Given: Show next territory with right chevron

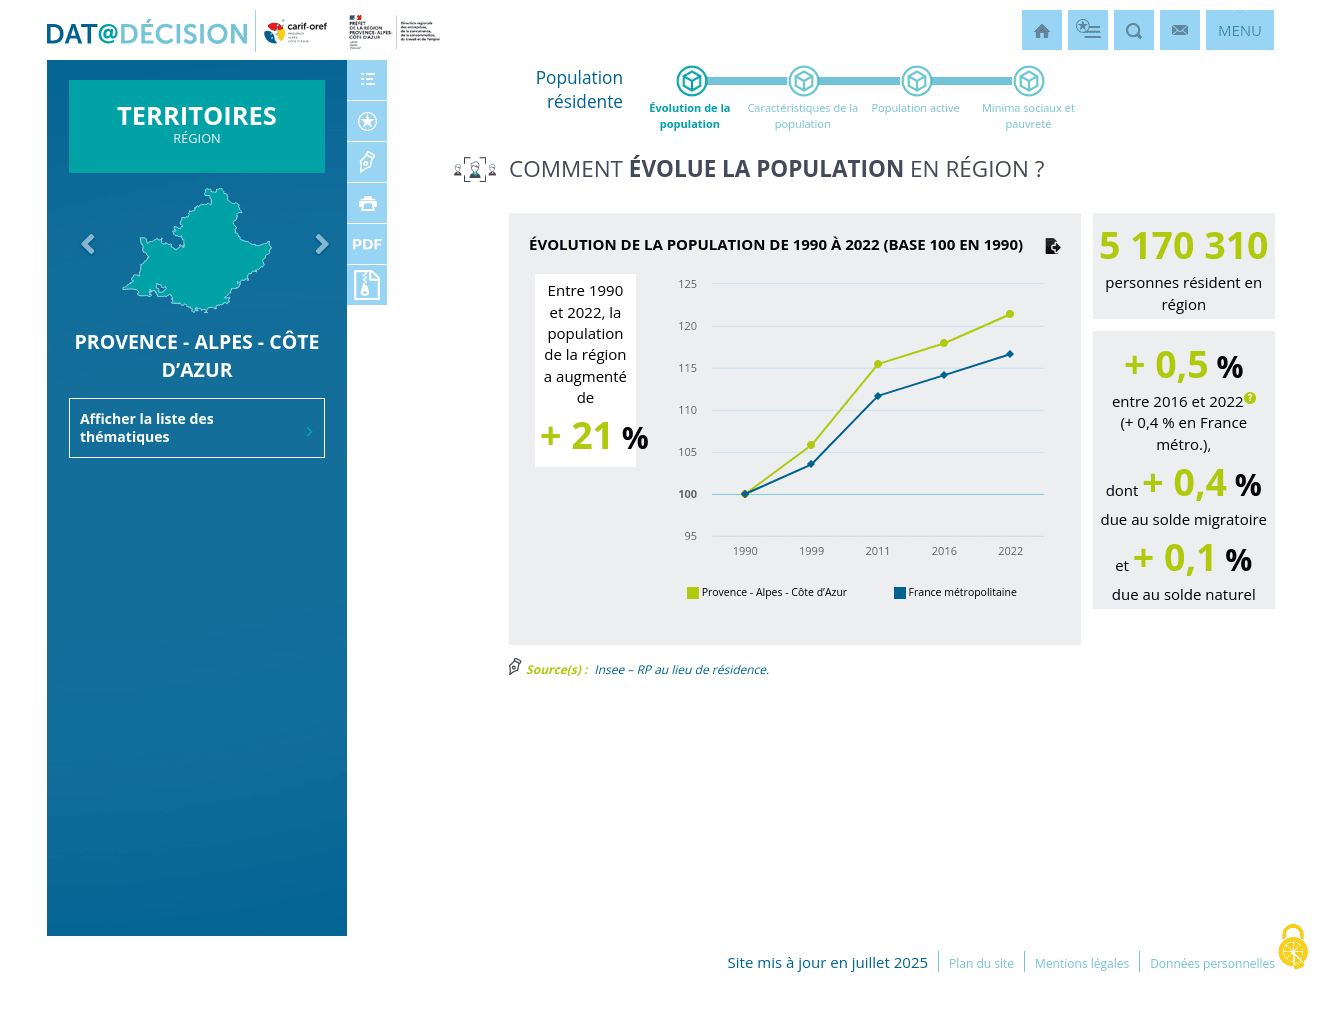Looking at the screenshot, I should point(321,244).
